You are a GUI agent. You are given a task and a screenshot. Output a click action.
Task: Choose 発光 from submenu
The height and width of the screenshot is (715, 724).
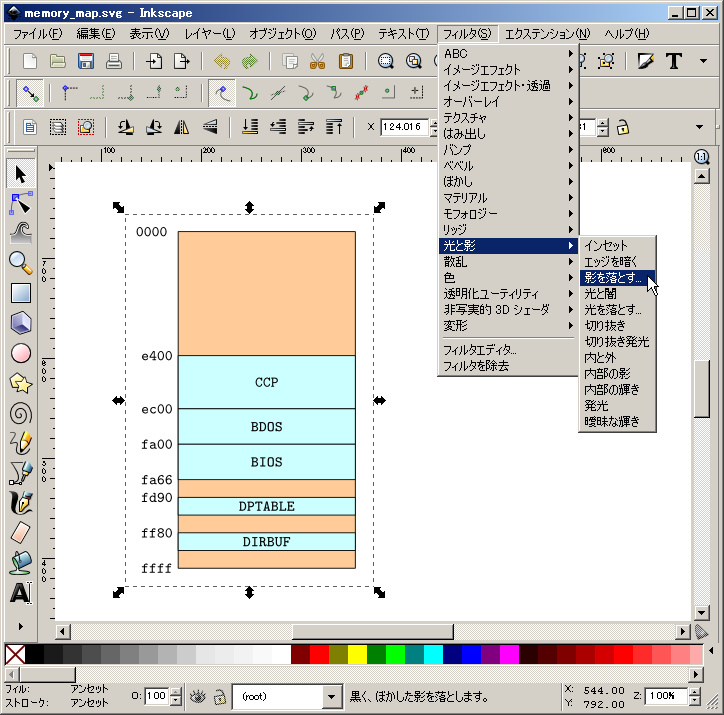(x=617, y=405)
